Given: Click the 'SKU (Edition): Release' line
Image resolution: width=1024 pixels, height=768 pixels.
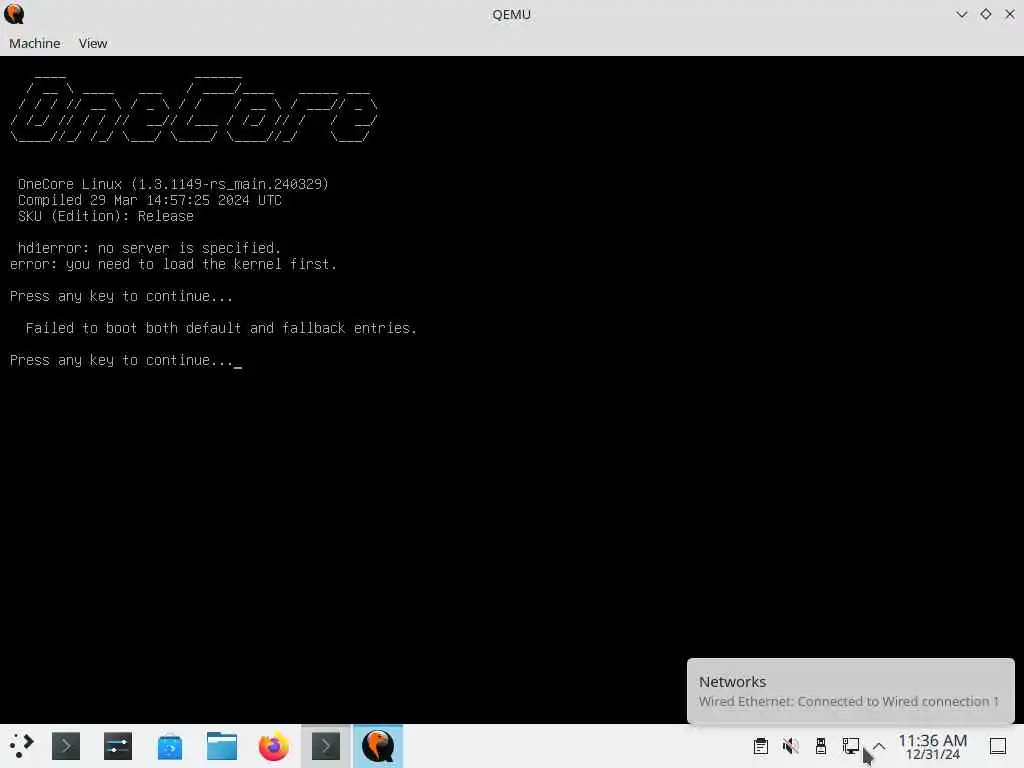Looking at the screenshot, I should [106, 216].
